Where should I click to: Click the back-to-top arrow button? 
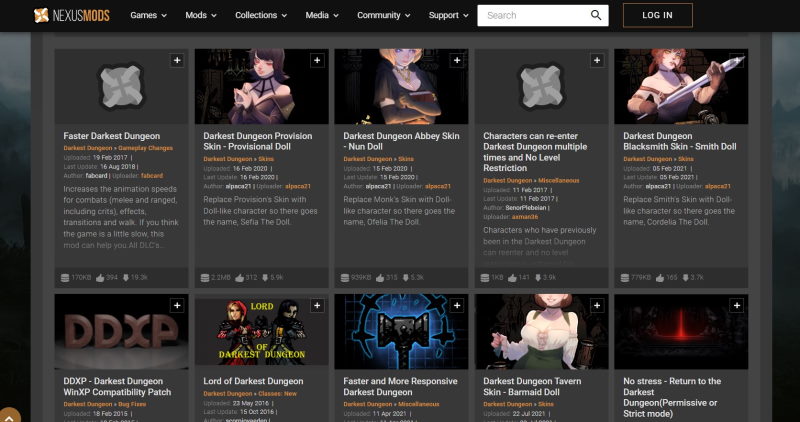[9, 416]
